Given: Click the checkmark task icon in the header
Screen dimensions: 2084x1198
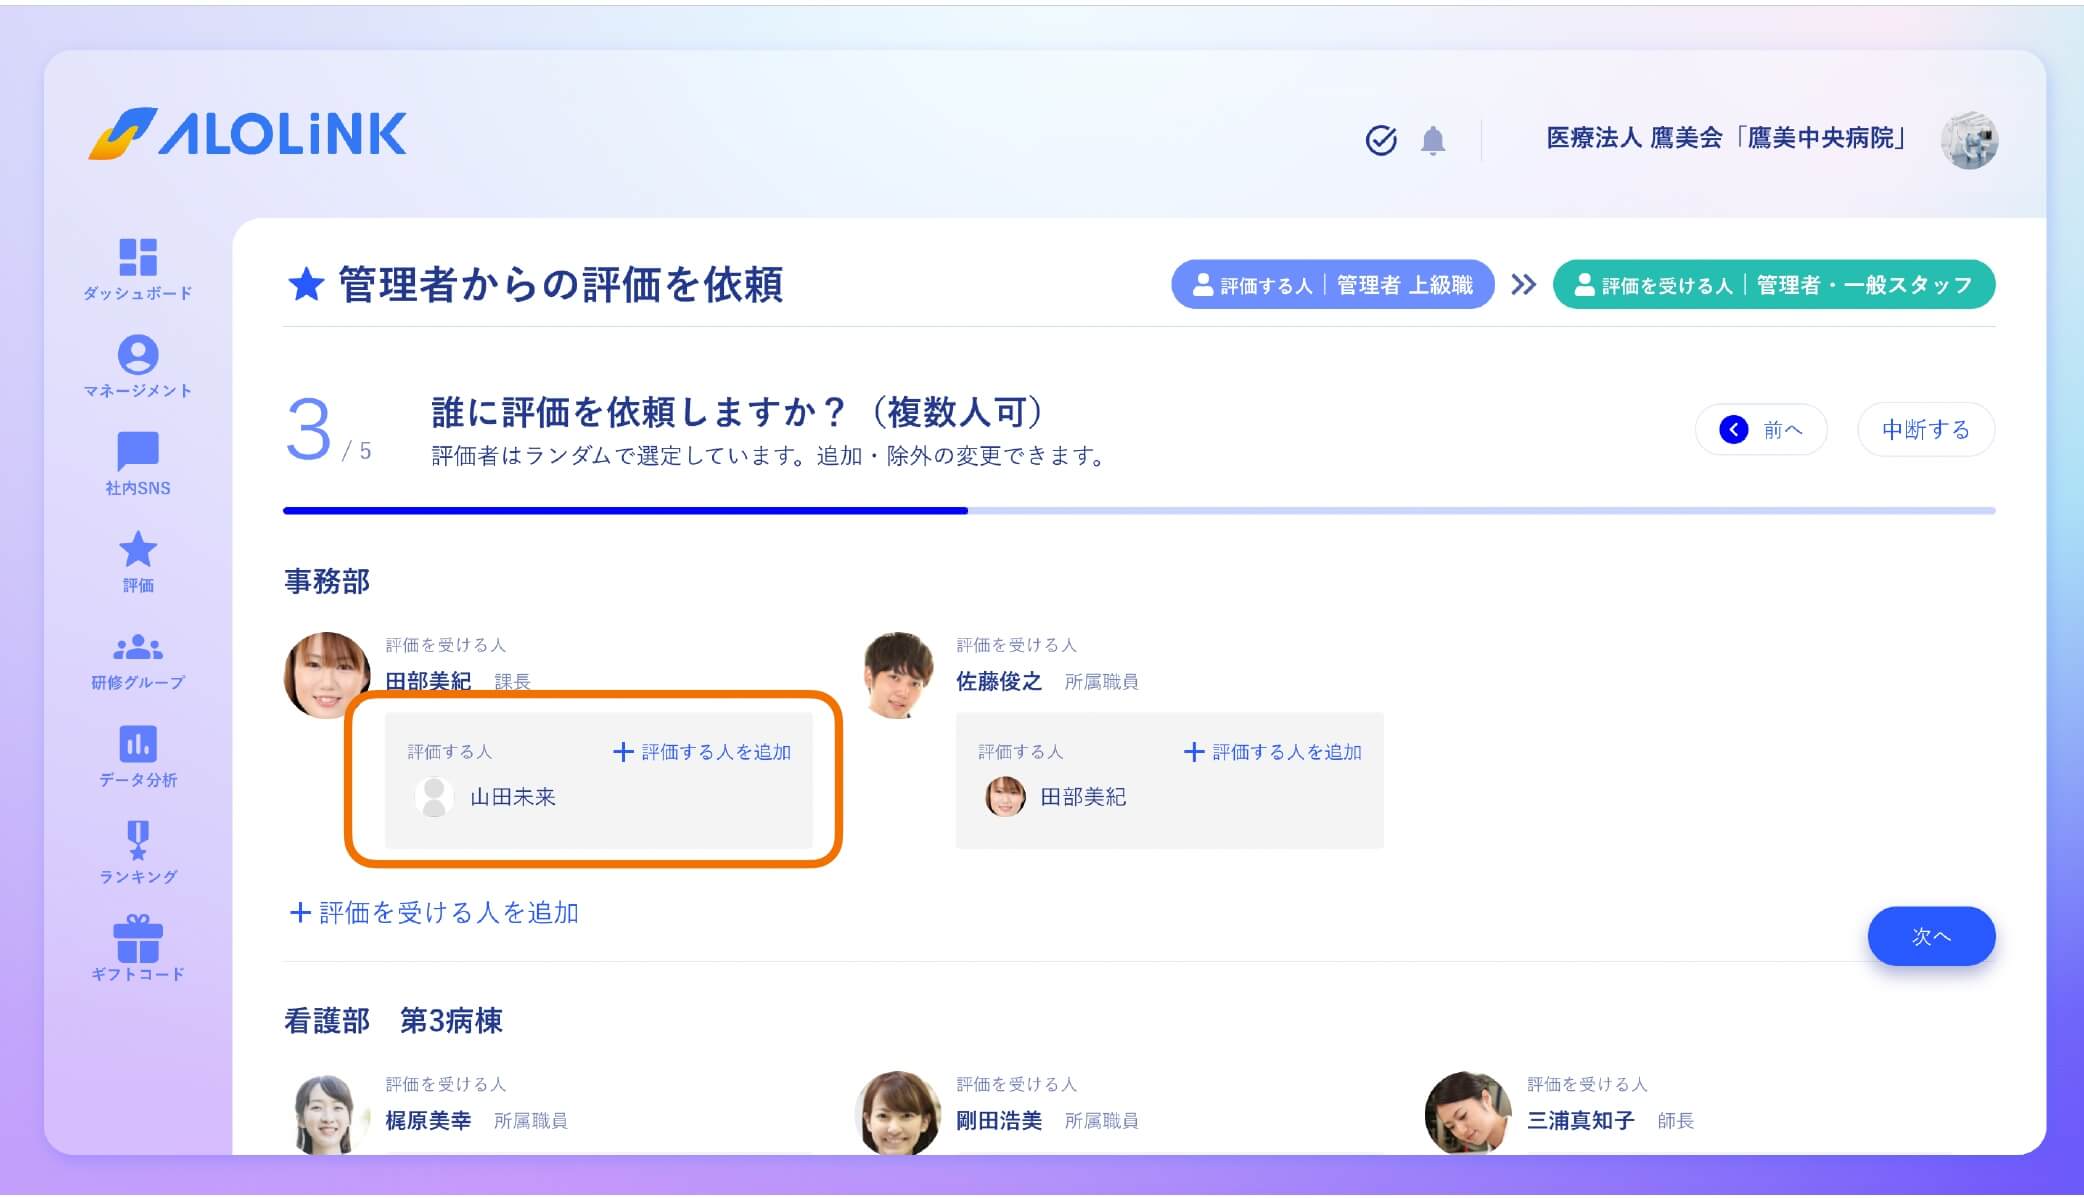Looking at the screenshot, I should pos(1382,141).
